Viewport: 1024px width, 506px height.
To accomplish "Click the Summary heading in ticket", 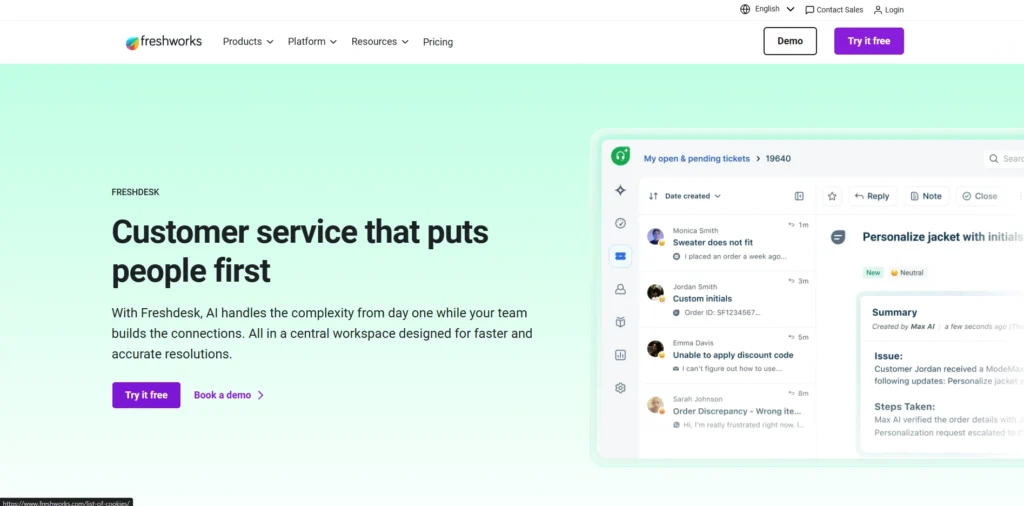I will 894,312.
